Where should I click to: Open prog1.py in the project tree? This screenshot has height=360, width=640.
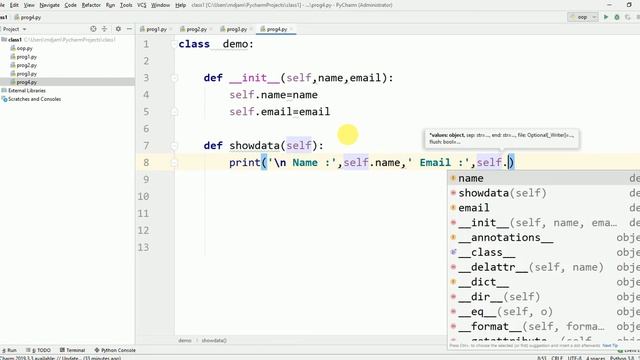point(27,57)
